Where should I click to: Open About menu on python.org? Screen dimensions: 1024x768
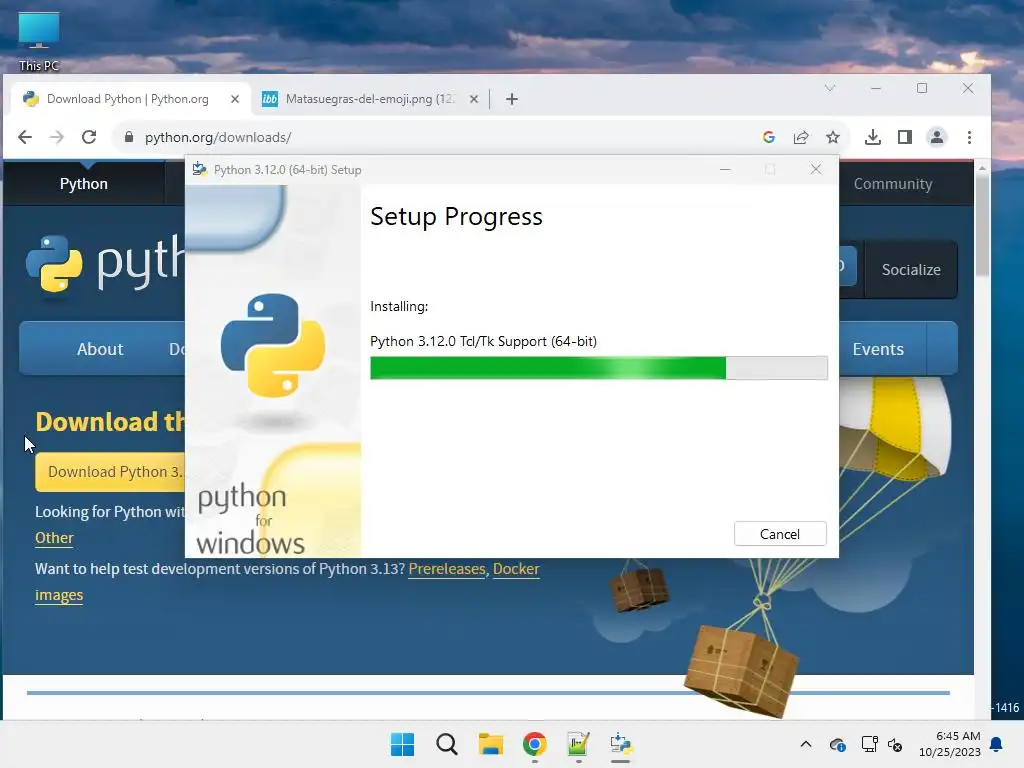(100, 349)
